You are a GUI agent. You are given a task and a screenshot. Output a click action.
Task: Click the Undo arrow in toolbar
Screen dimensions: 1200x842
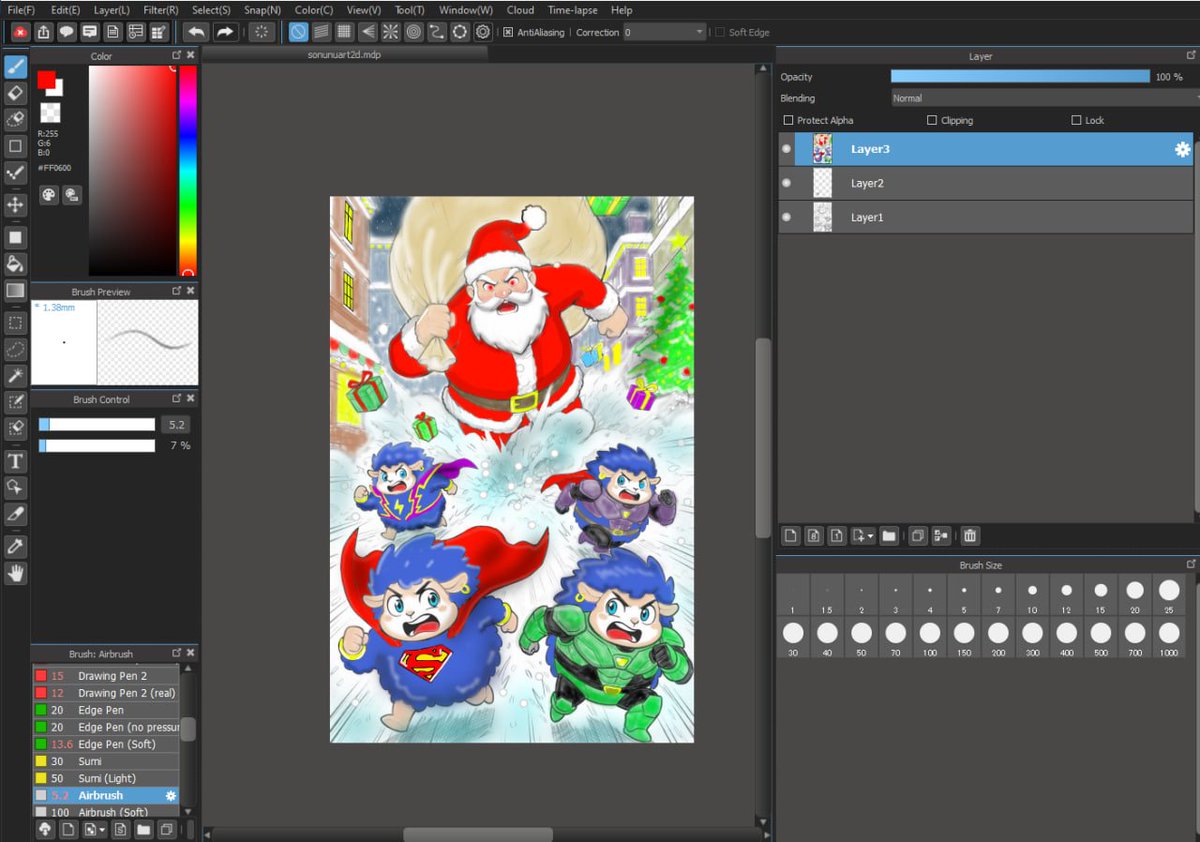pos(196,32)
